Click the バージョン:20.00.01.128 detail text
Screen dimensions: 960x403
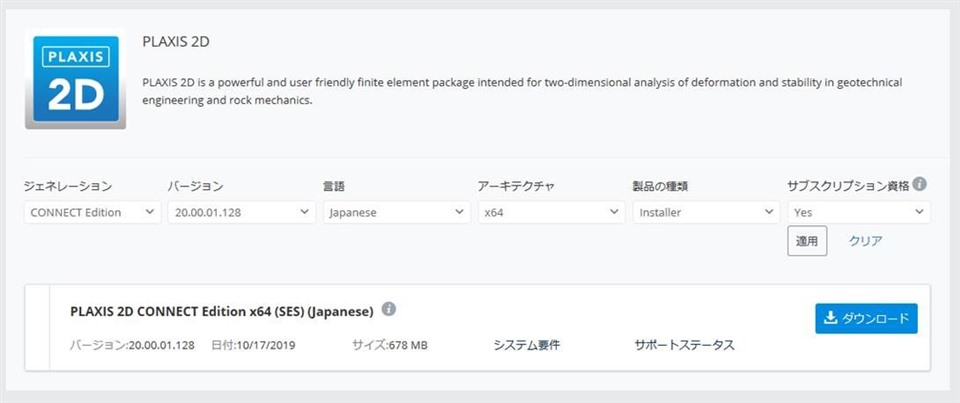coord(132,345)
